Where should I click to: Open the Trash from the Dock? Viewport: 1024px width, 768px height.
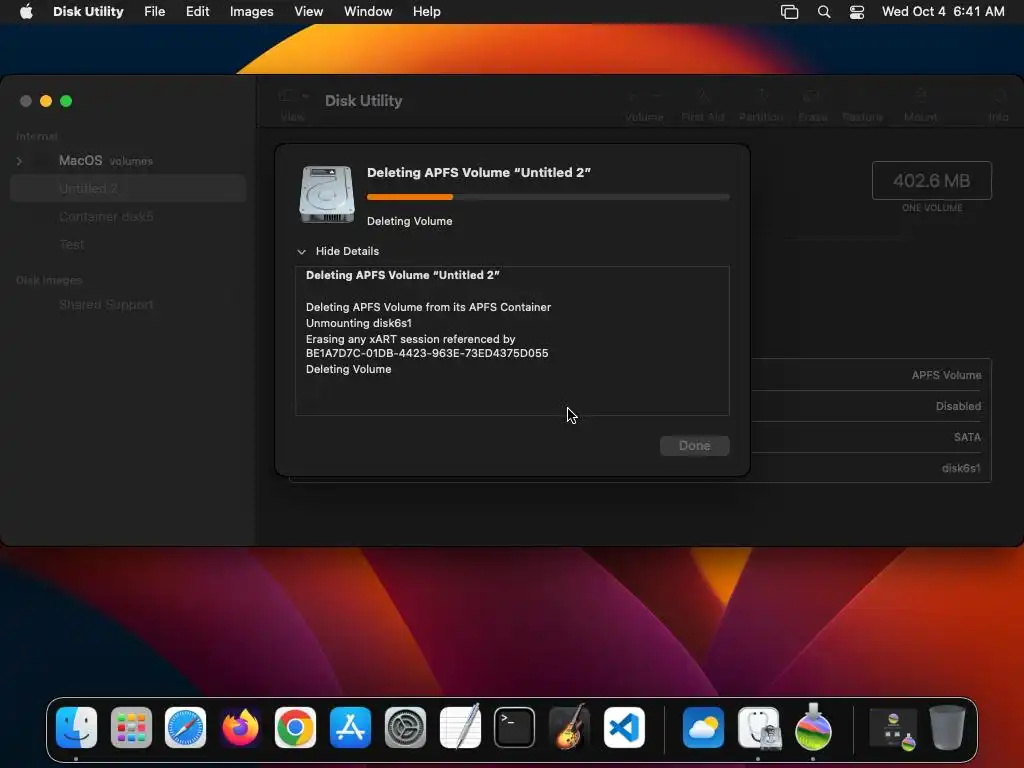click(x=947, y=727)
